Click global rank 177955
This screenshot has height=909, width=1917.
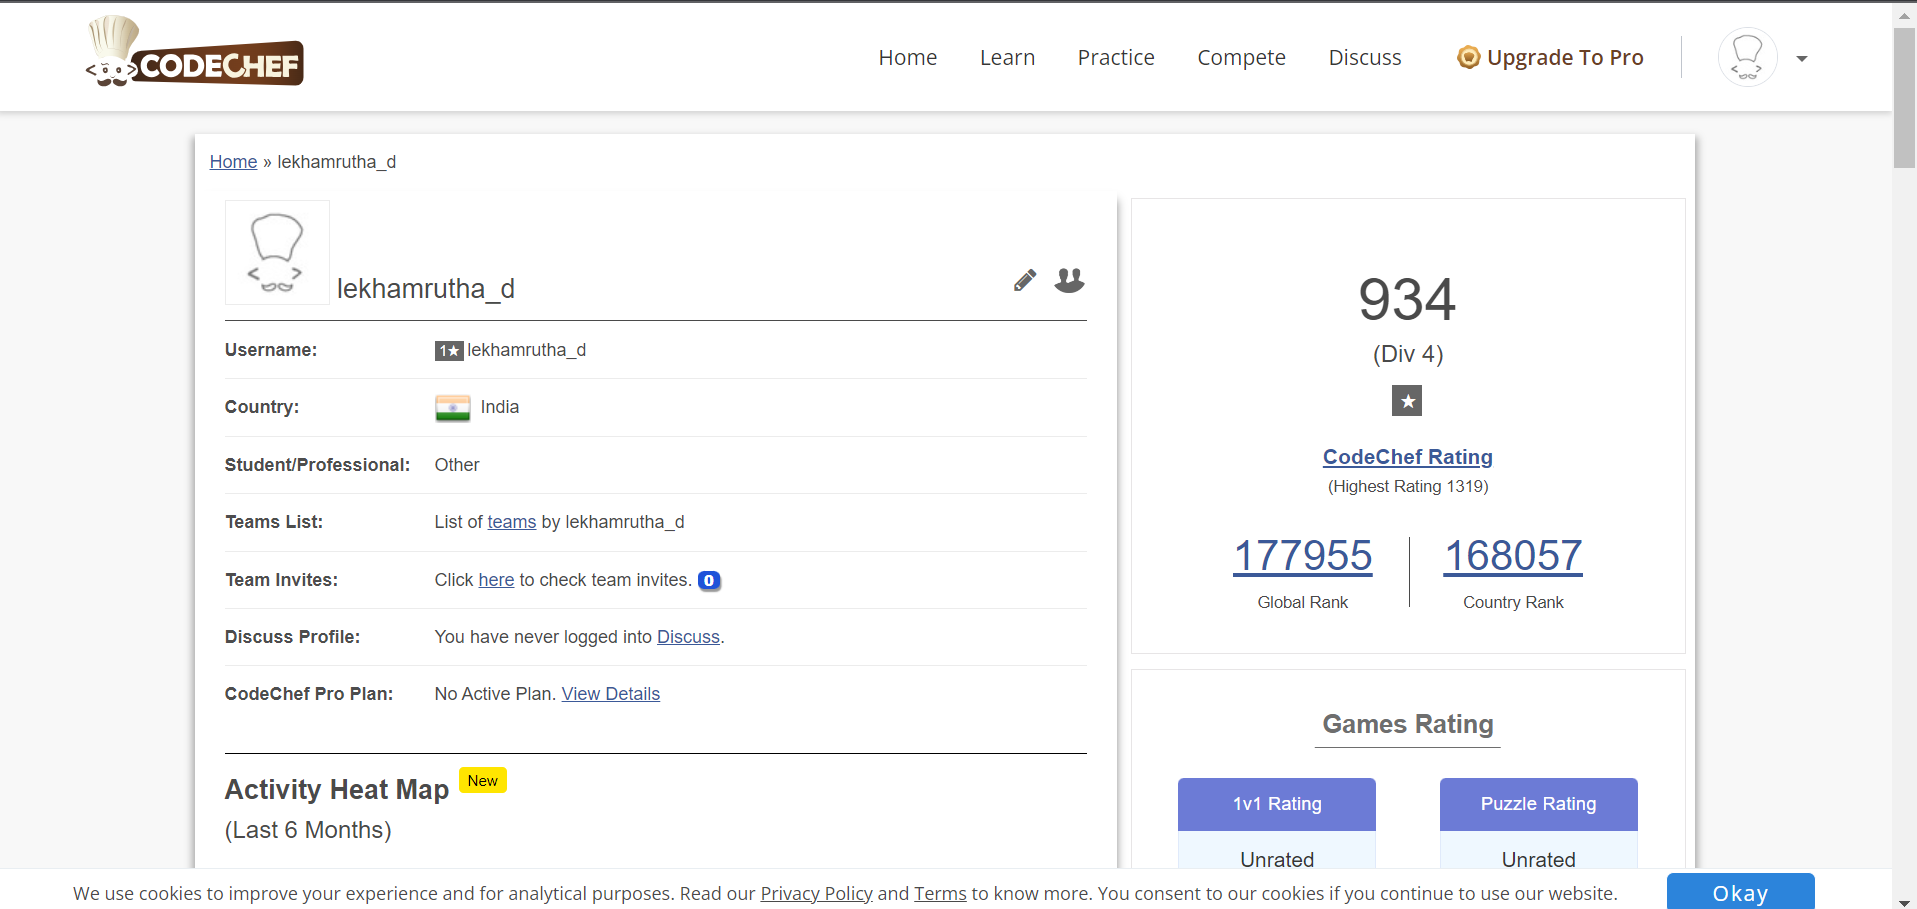click(1303, 556)
